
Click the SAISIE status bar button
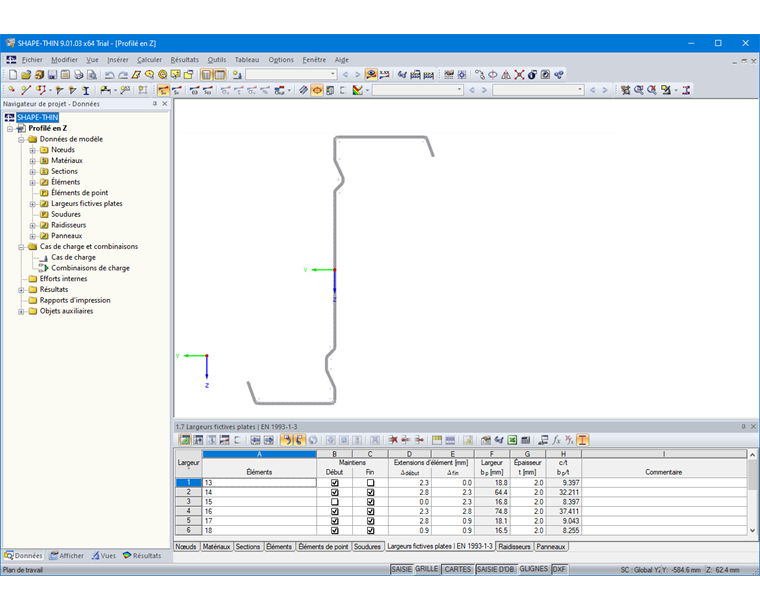click(x=401, y=569)
